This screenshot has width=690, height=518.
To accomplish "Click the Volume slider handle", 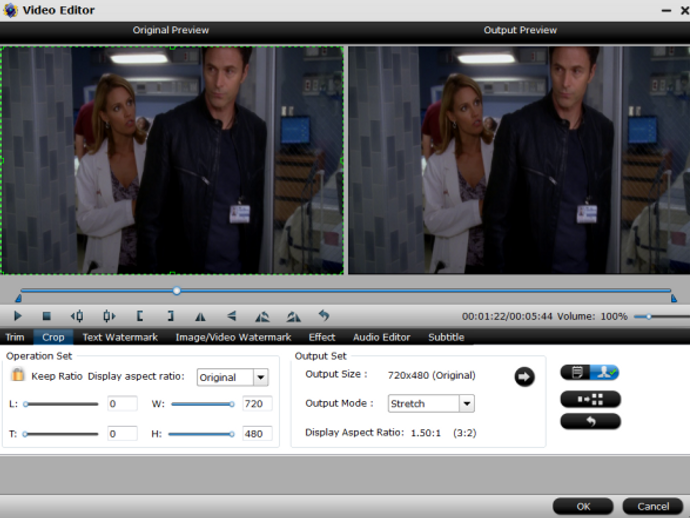I will [x=648, y=316].
